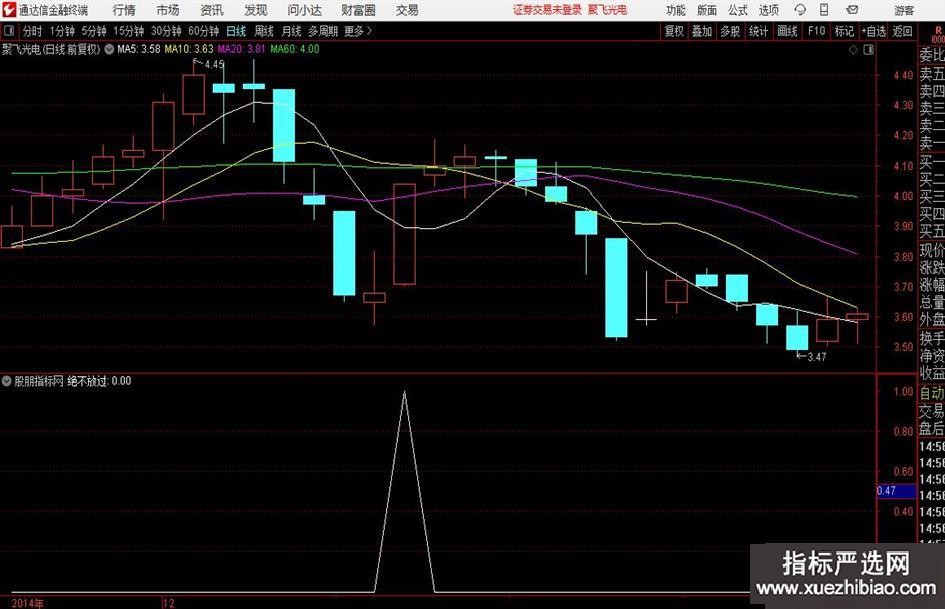Viewport: 945px width, 609px height.
Task: Click the 绝不放过: 0.00 indicator value
Action: tap(99, 381)
